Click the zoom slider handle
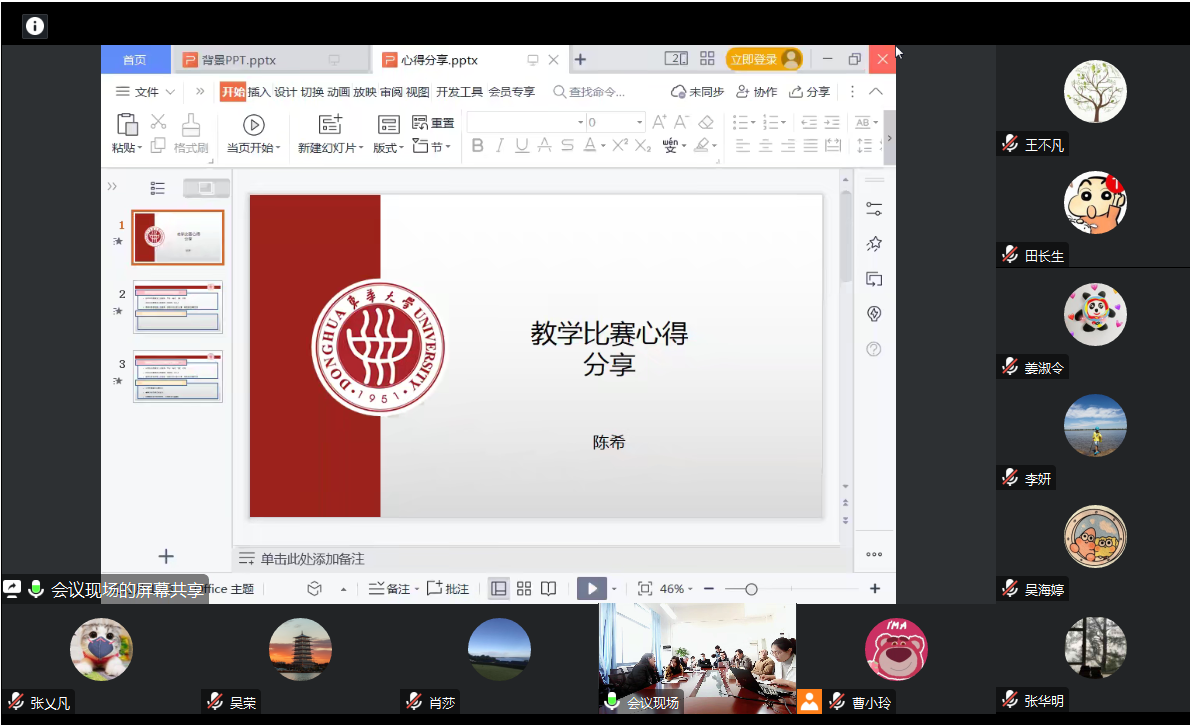 751,589
